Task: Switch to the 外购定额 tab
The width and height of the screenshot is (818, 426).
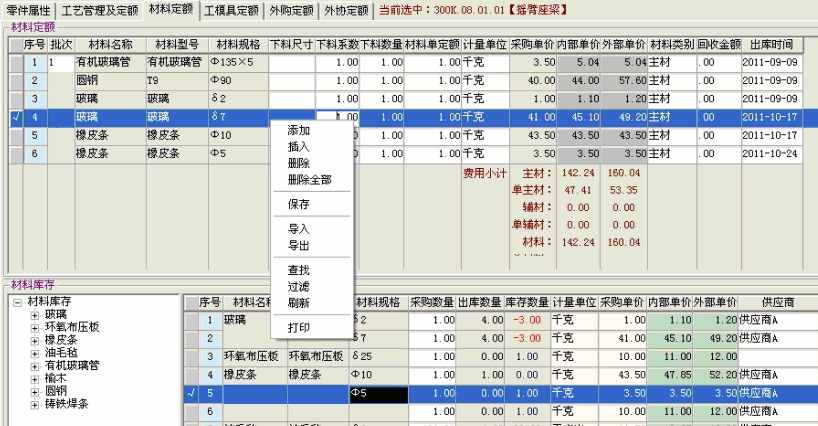Action: (291, 10)
